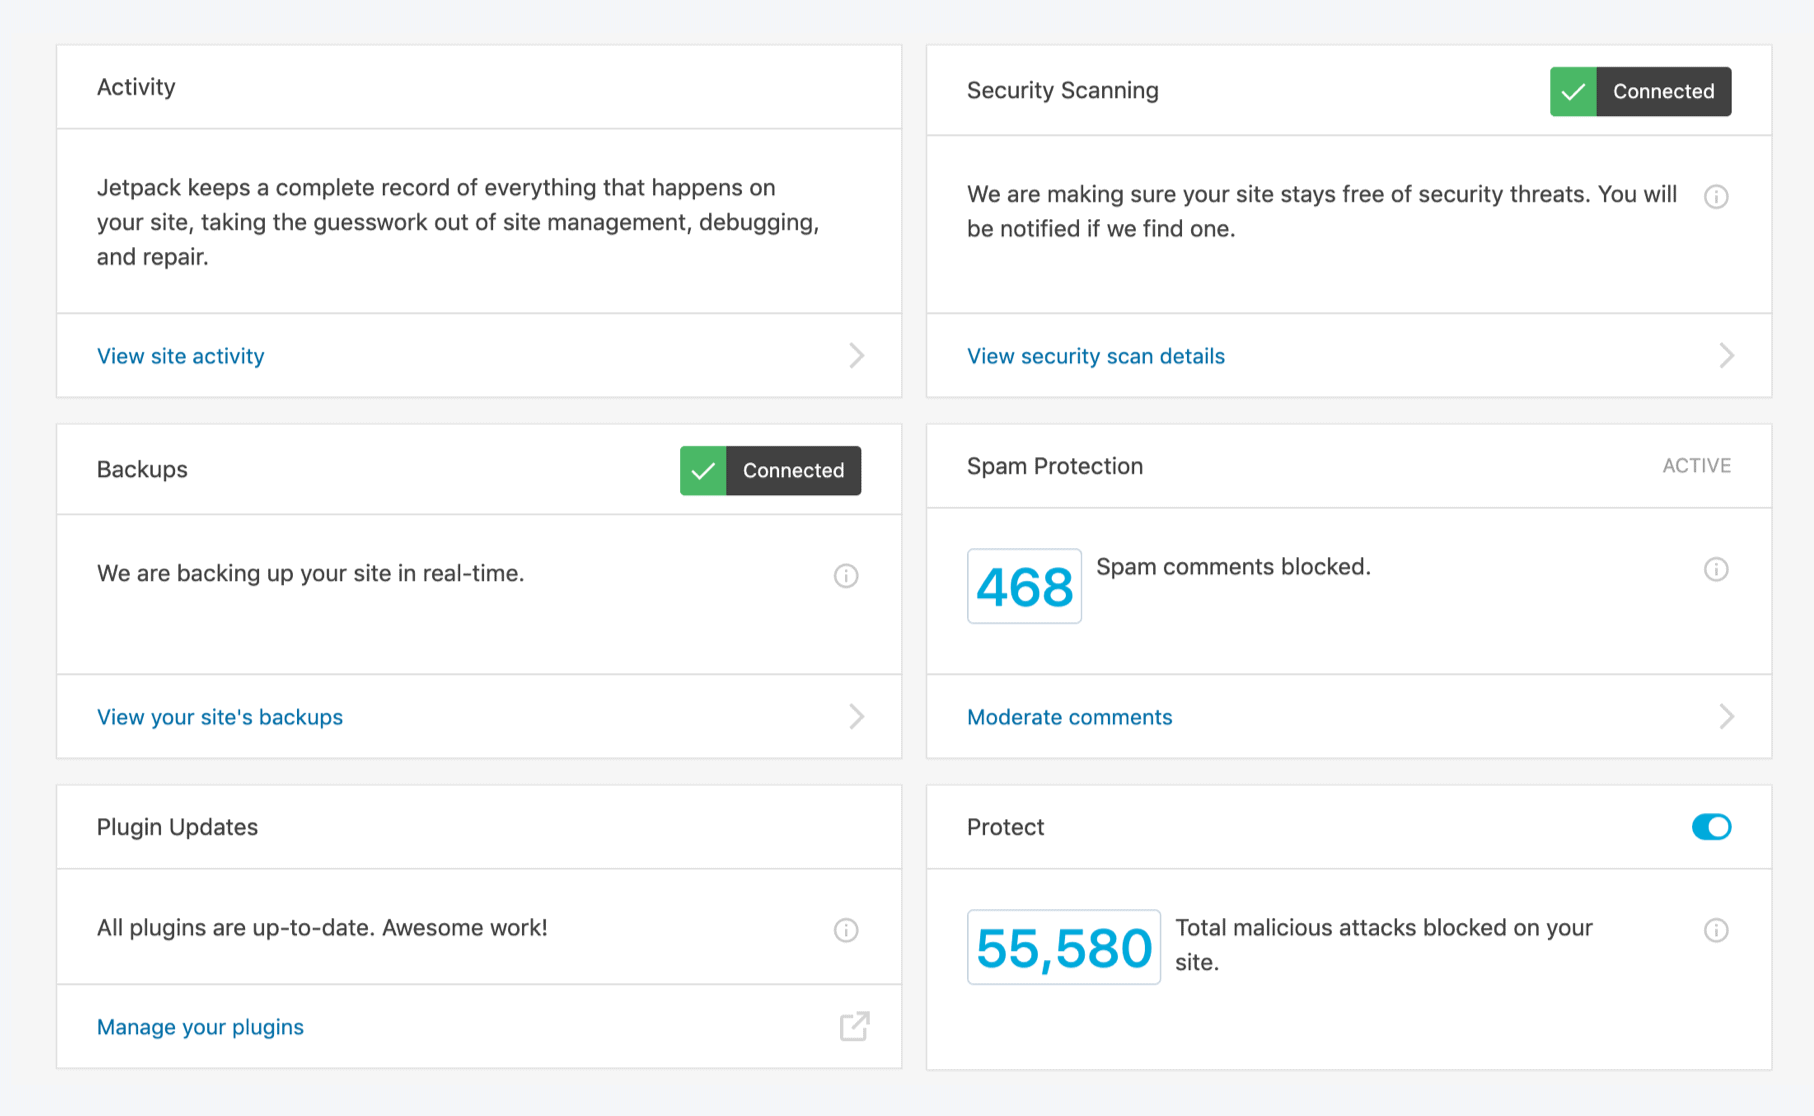
Task: Open Manage your plugins
Action: (199, 1027)
